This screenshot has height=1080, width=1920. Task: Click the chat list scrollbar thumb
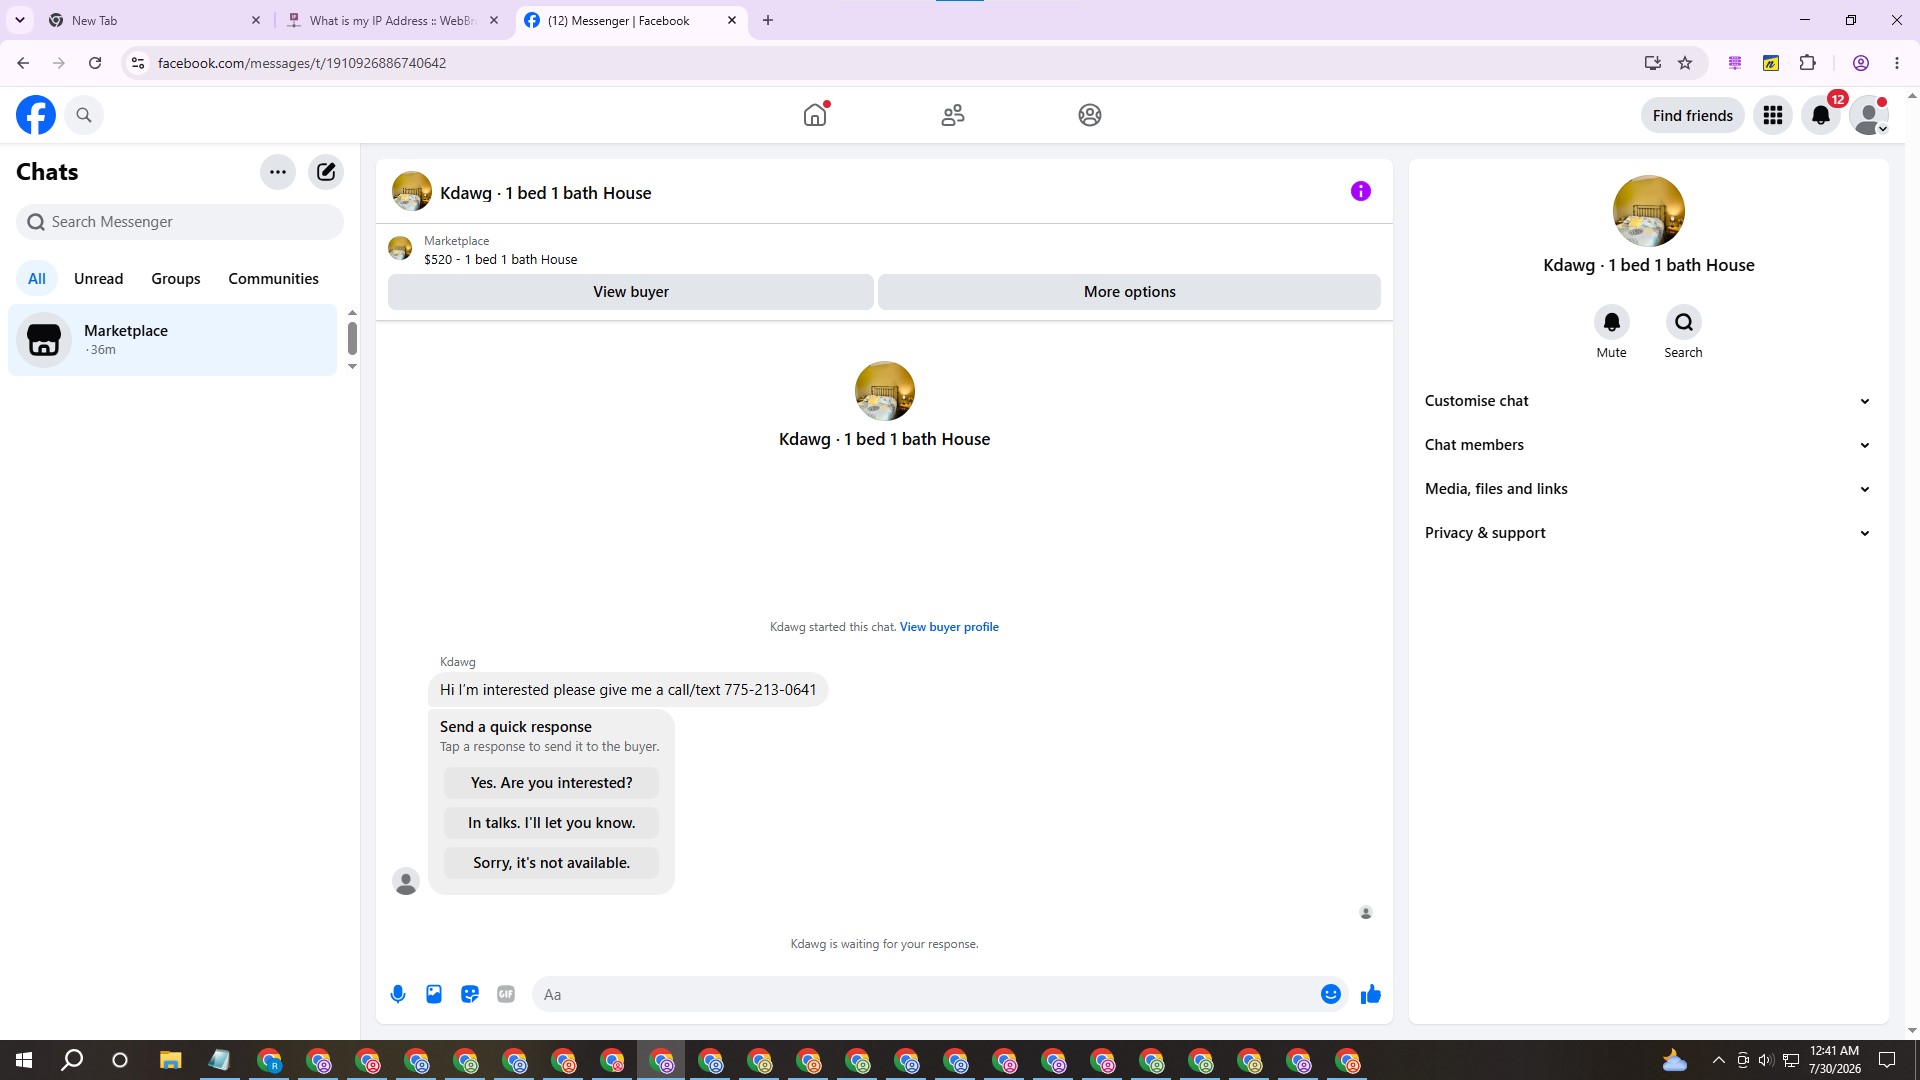pyautogui.click(x=352, y=338)
